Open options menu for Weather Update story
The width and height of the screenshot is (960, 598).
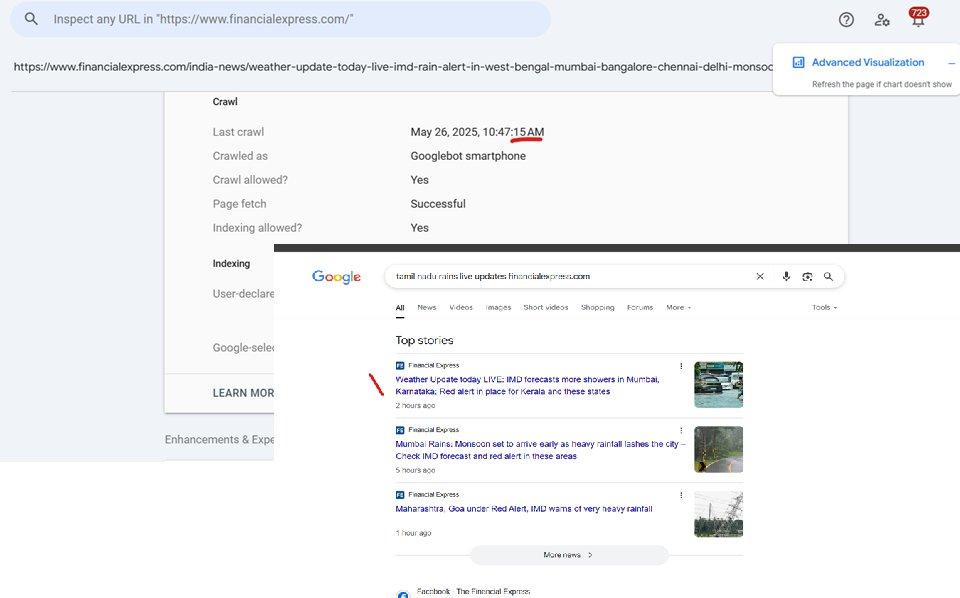point(681,366)
